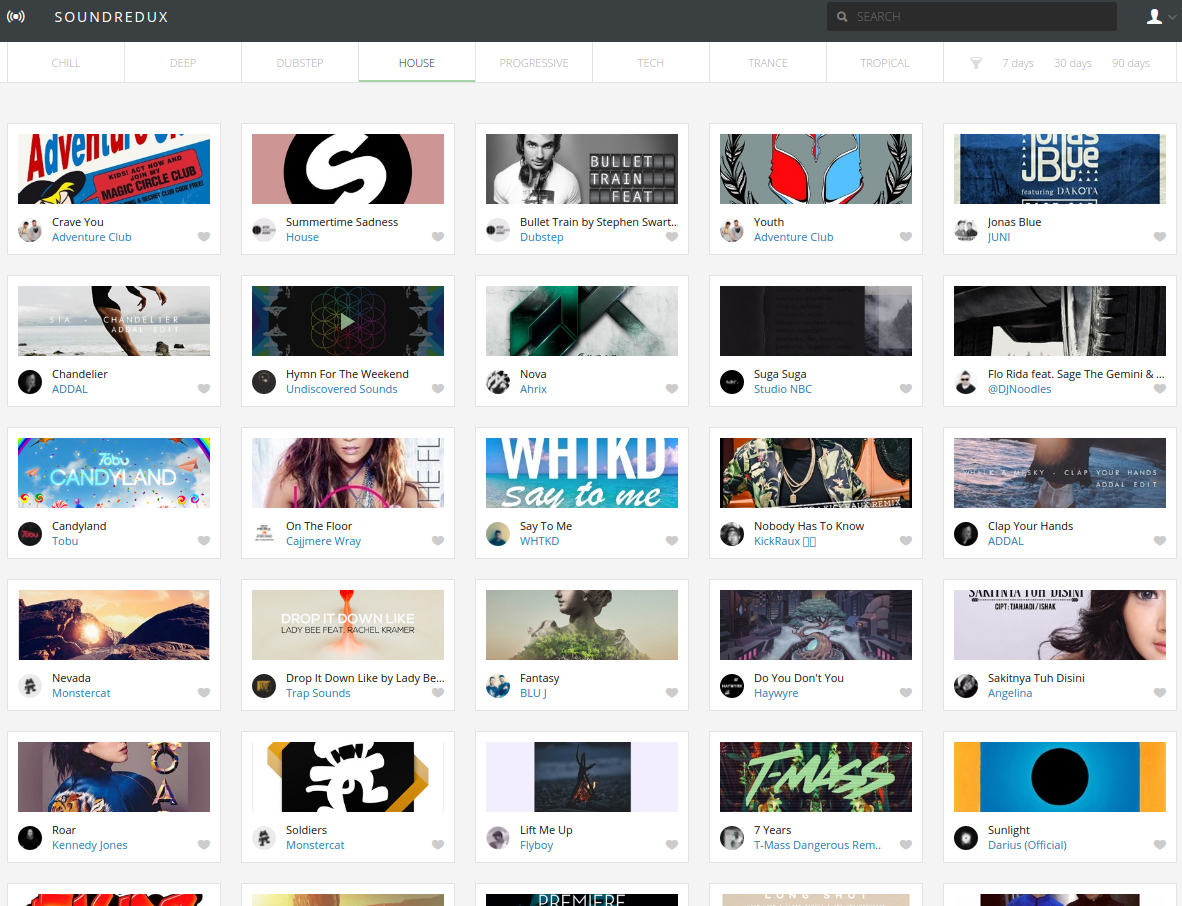This screenshot has width=1182, height=906.
Task: Heart the Chandelier track
Action: (x=204, y=389)
